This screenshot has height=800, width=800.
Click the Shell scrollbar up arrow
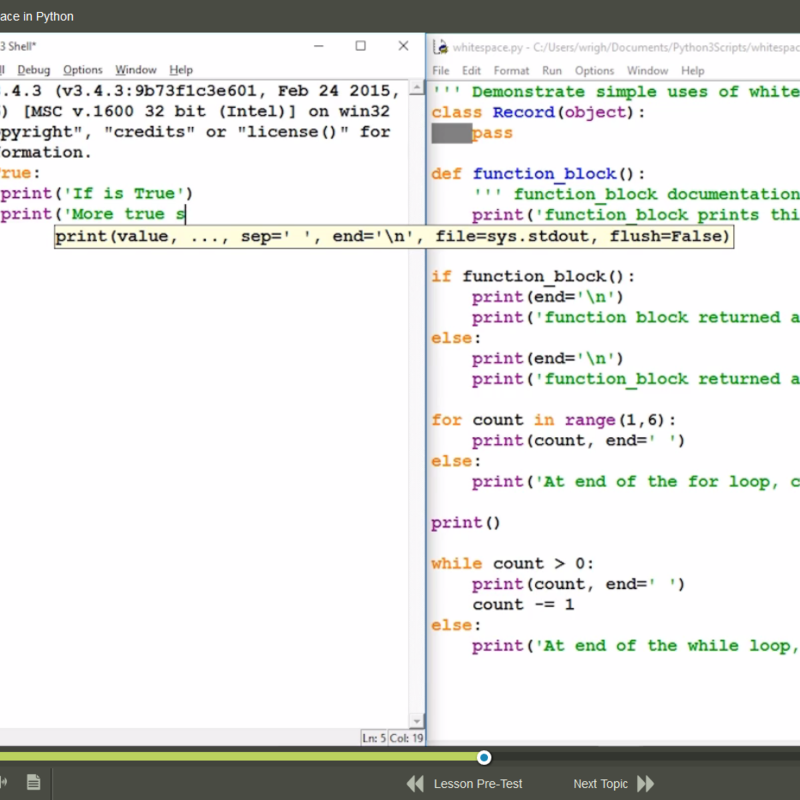point(416,88)
